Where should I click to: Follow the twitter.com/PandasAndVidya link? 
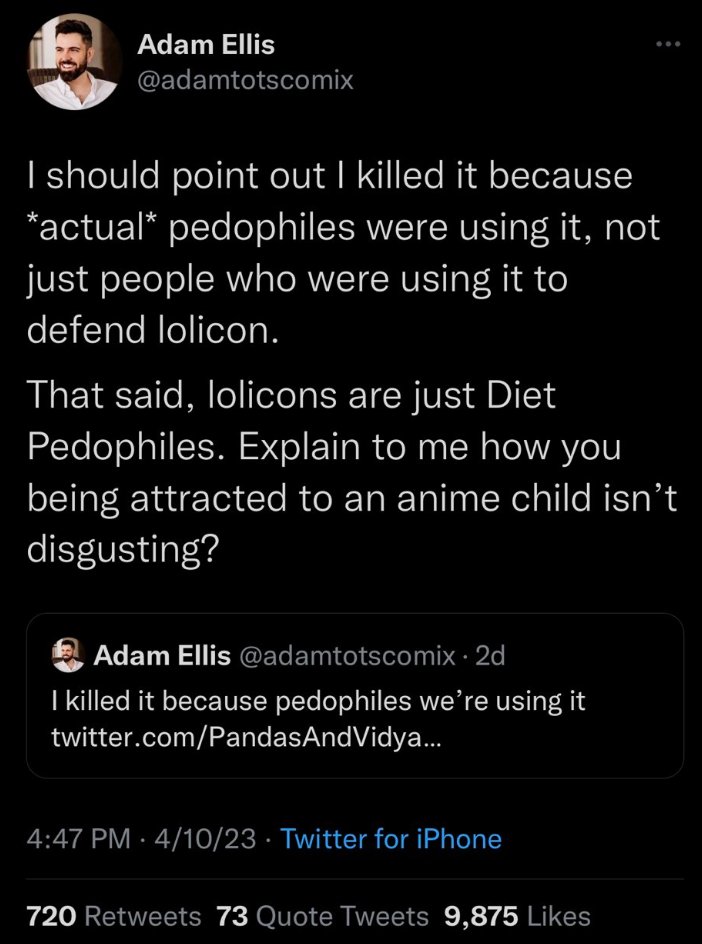pos(246,738)
